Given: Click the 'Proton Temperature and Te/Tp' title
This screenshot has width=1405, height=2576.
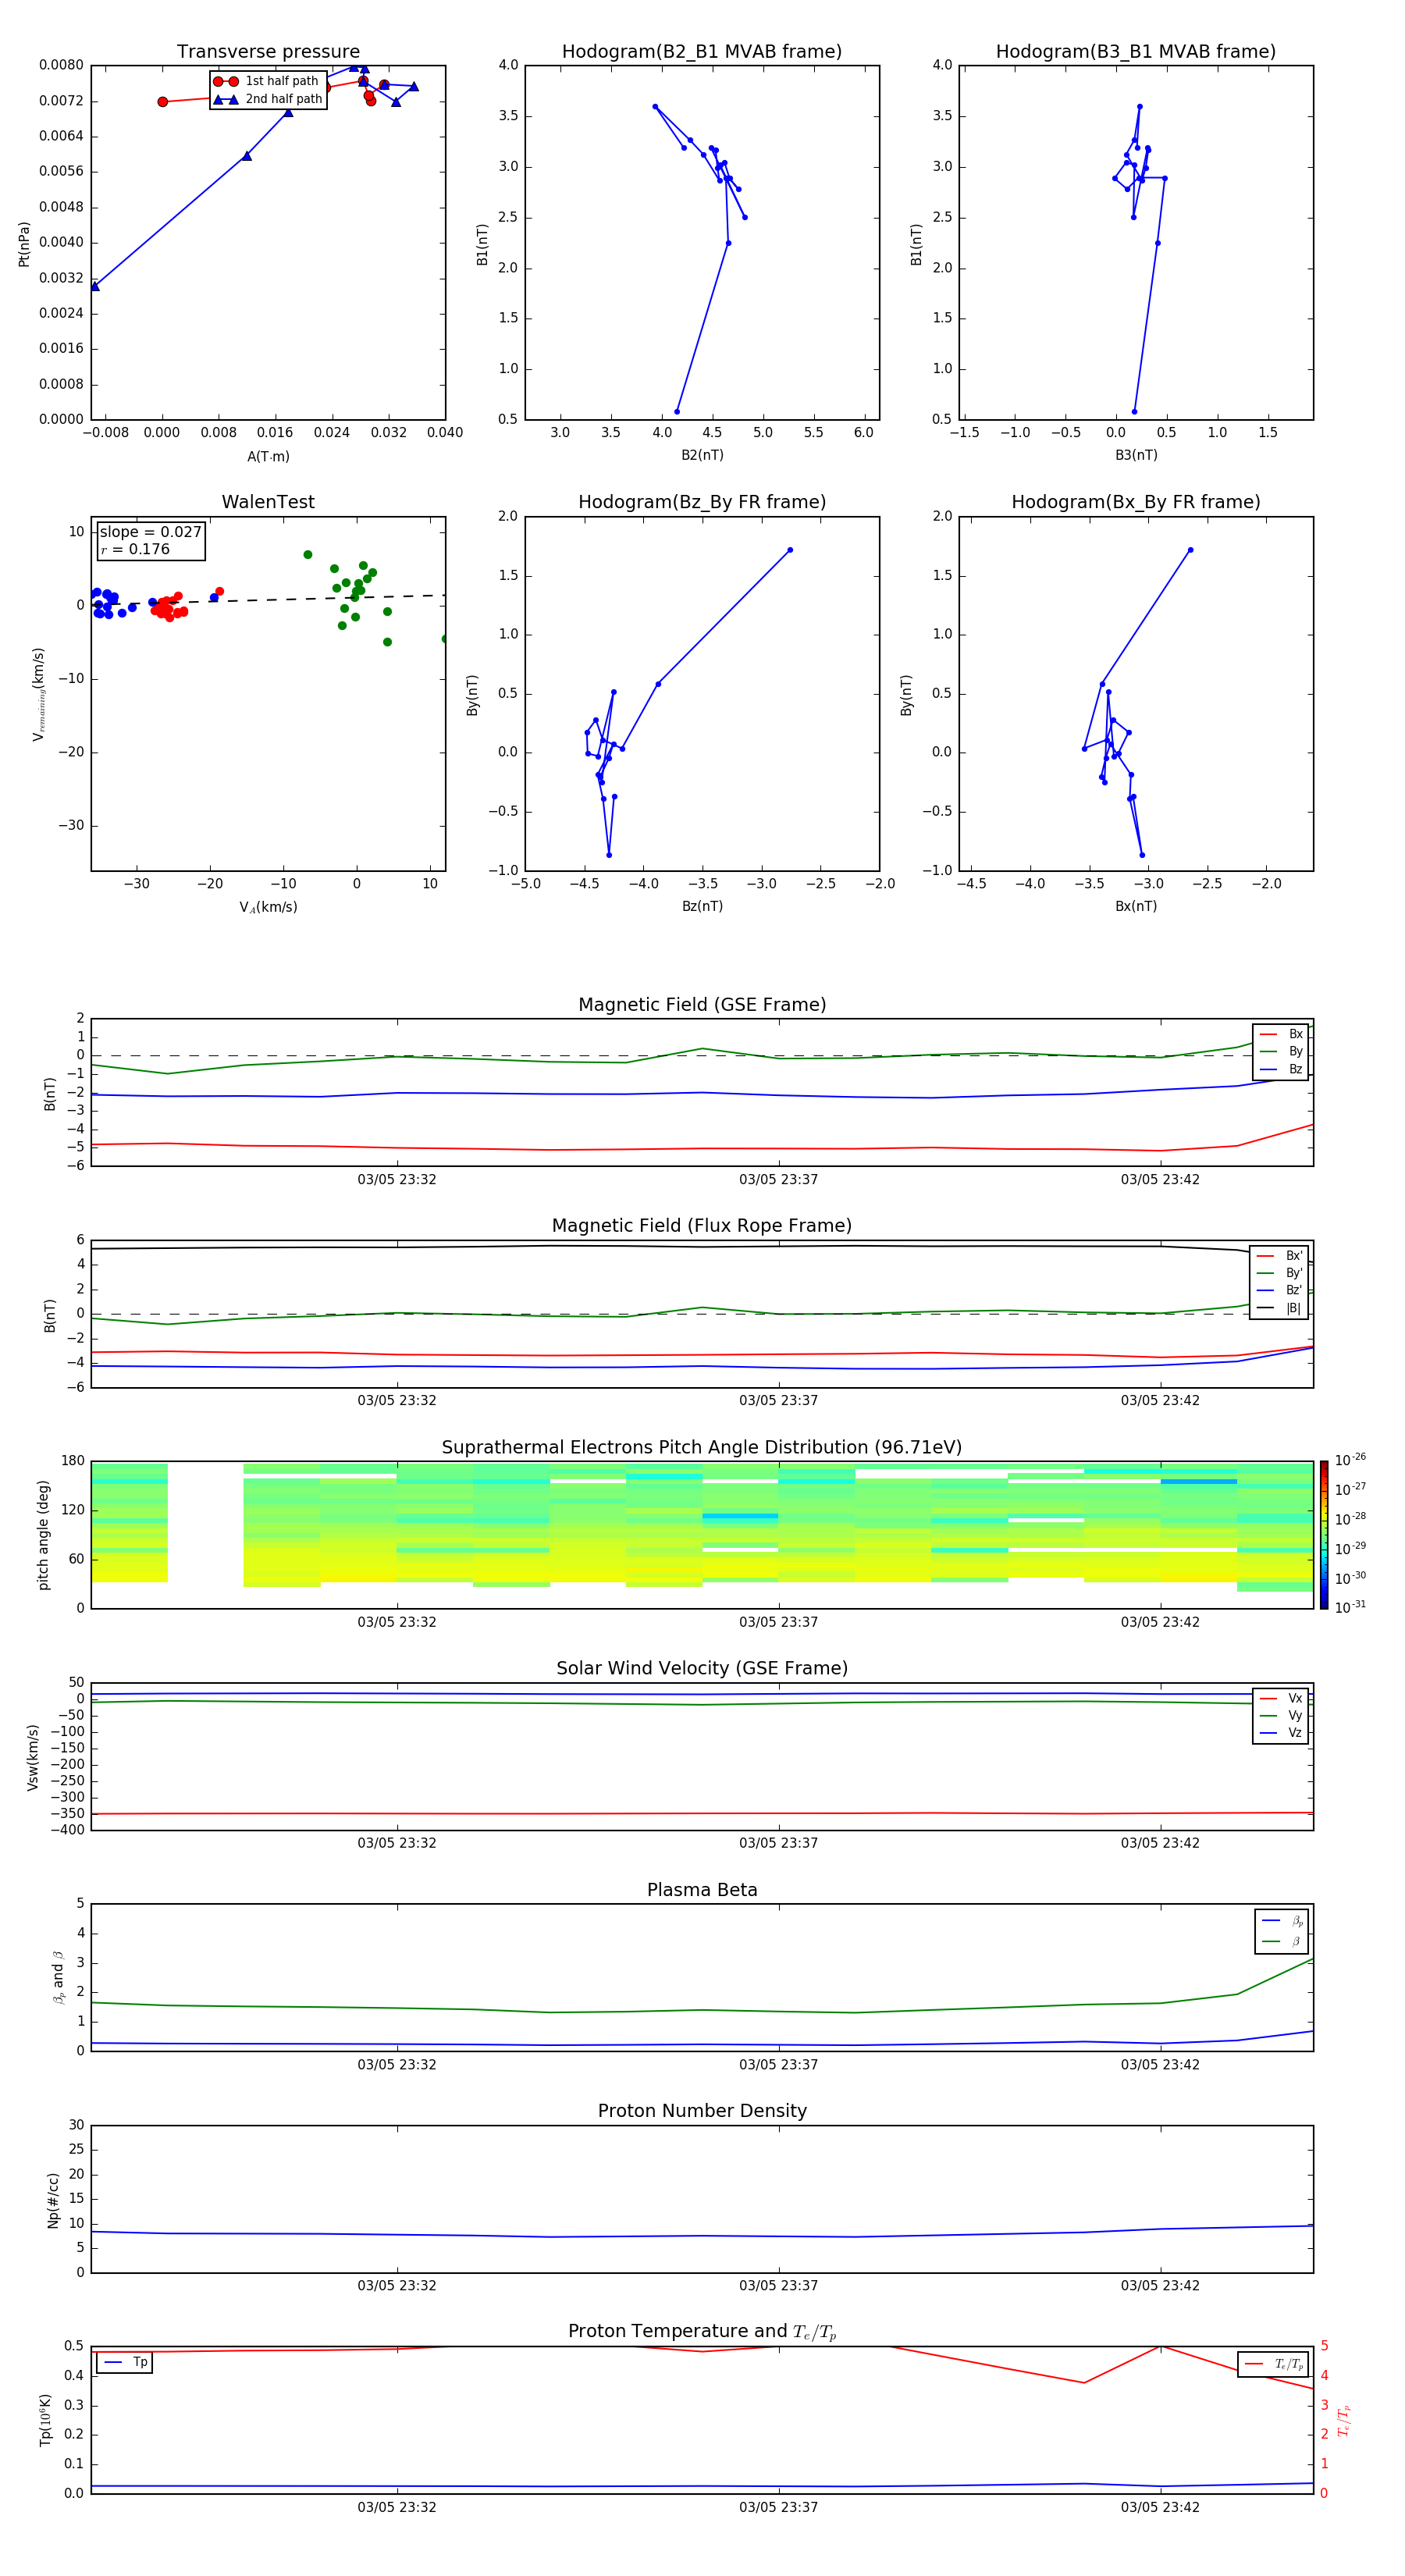Looking at the screenshot, I should (702, 2332).
